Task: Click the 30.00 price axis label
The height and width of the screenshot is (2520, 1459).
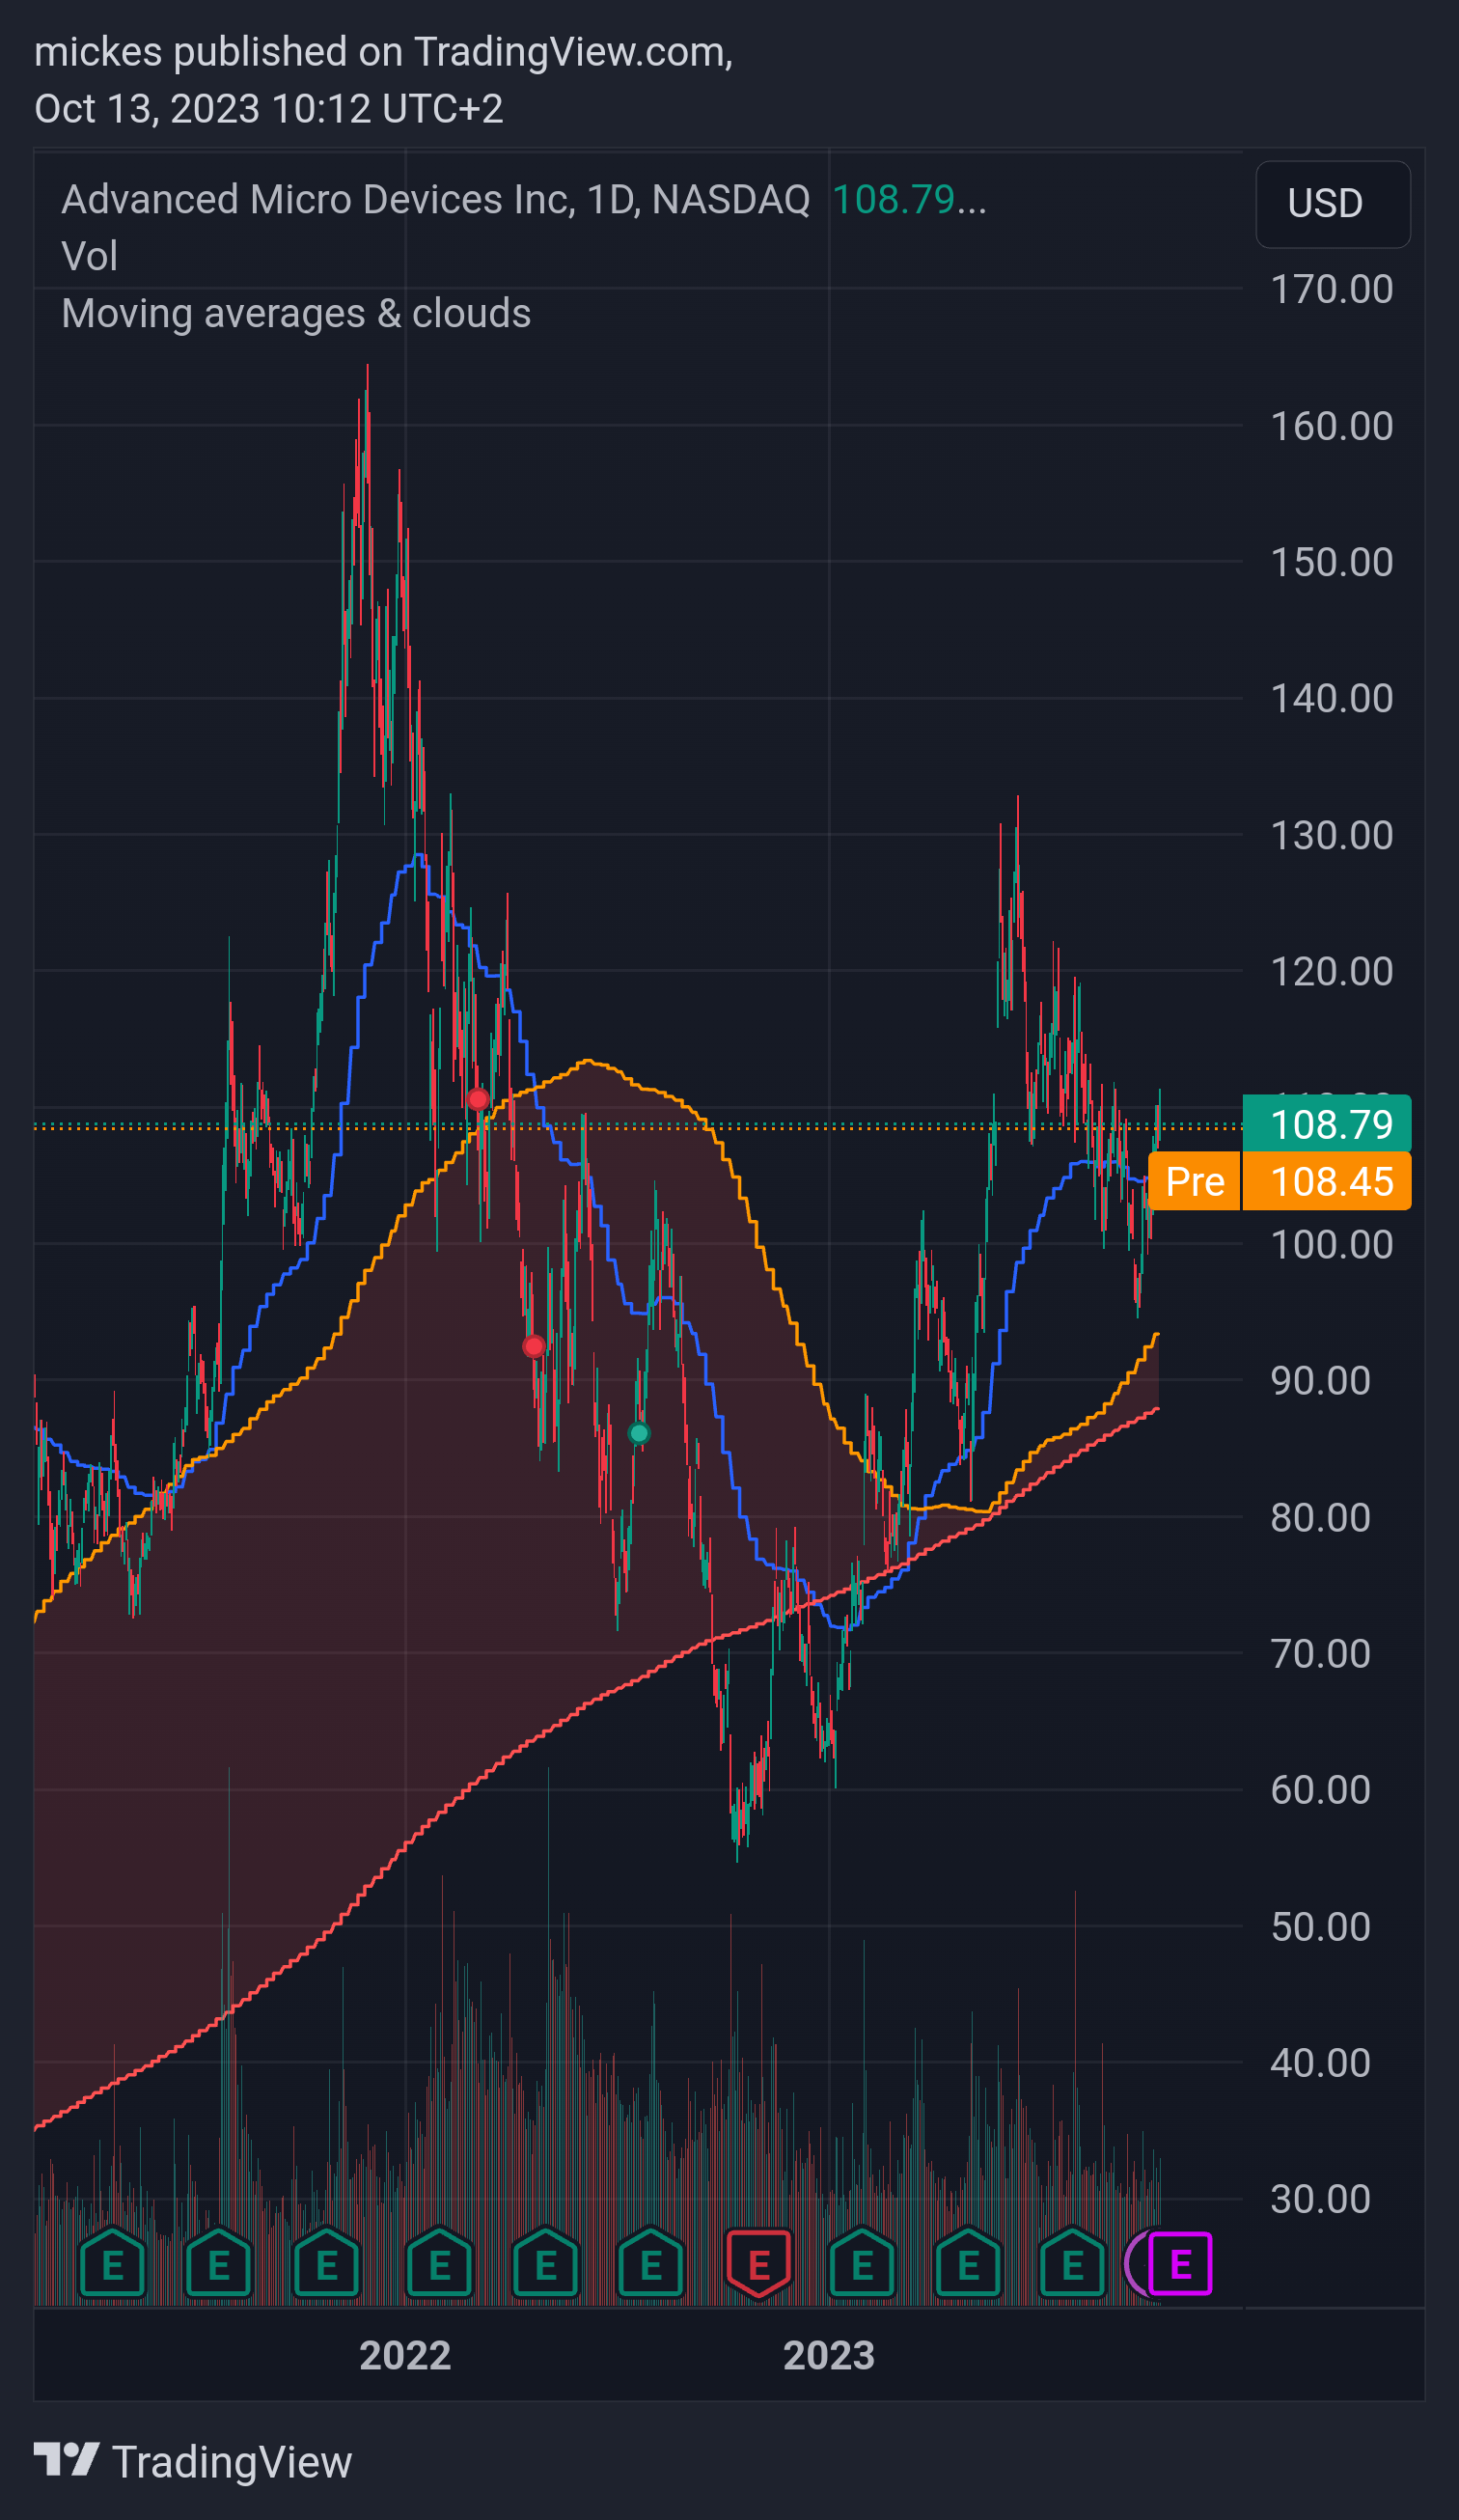Action: tap(1320, 2199)
